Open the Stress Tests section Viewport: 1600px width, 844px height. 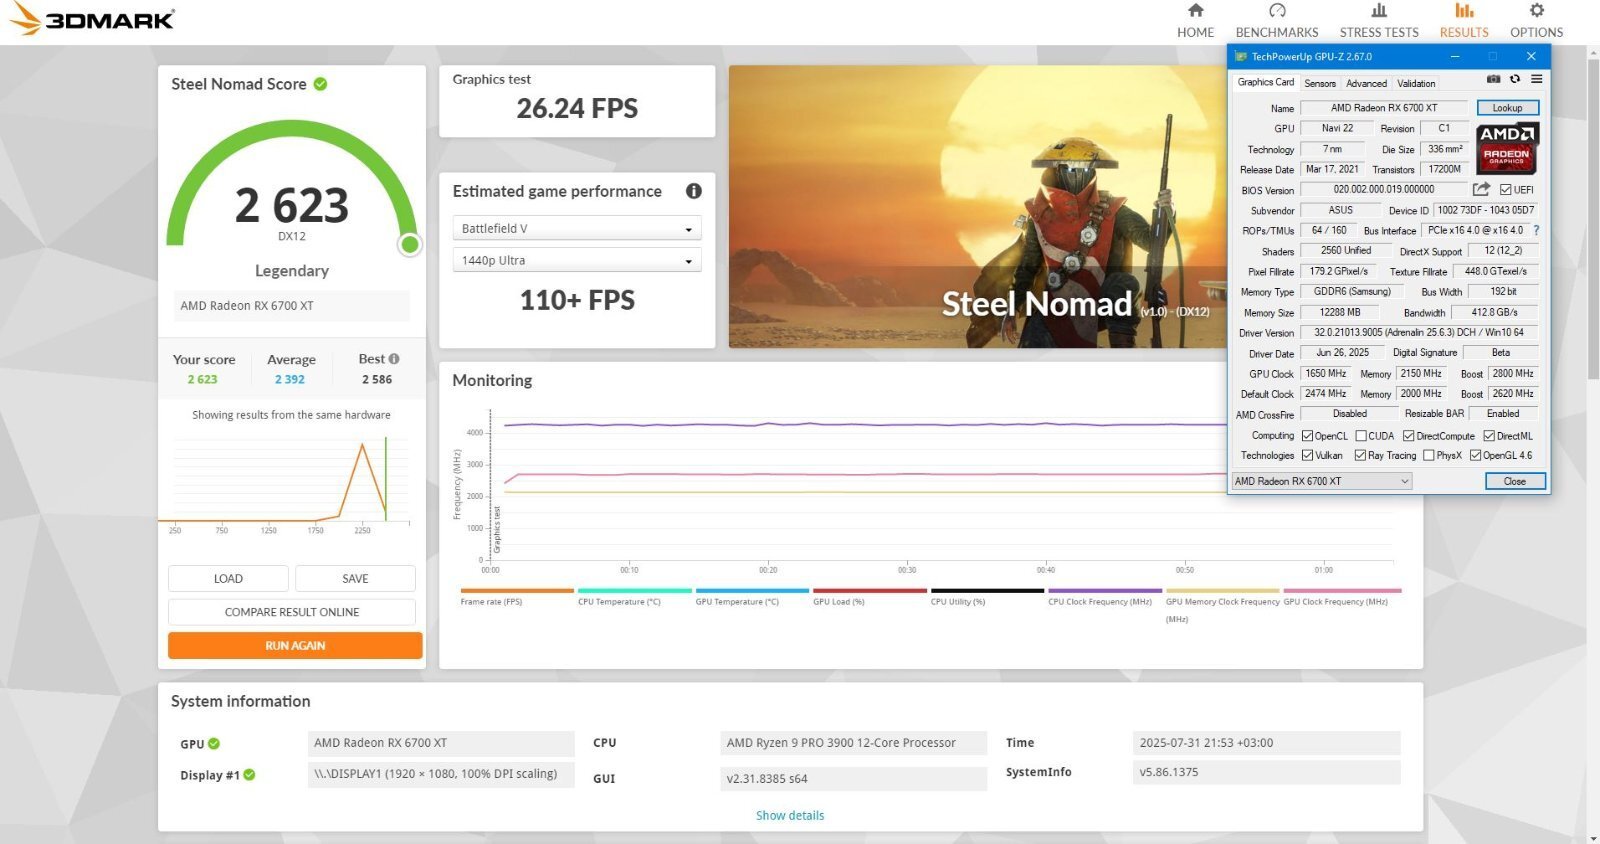point(1379,21)
